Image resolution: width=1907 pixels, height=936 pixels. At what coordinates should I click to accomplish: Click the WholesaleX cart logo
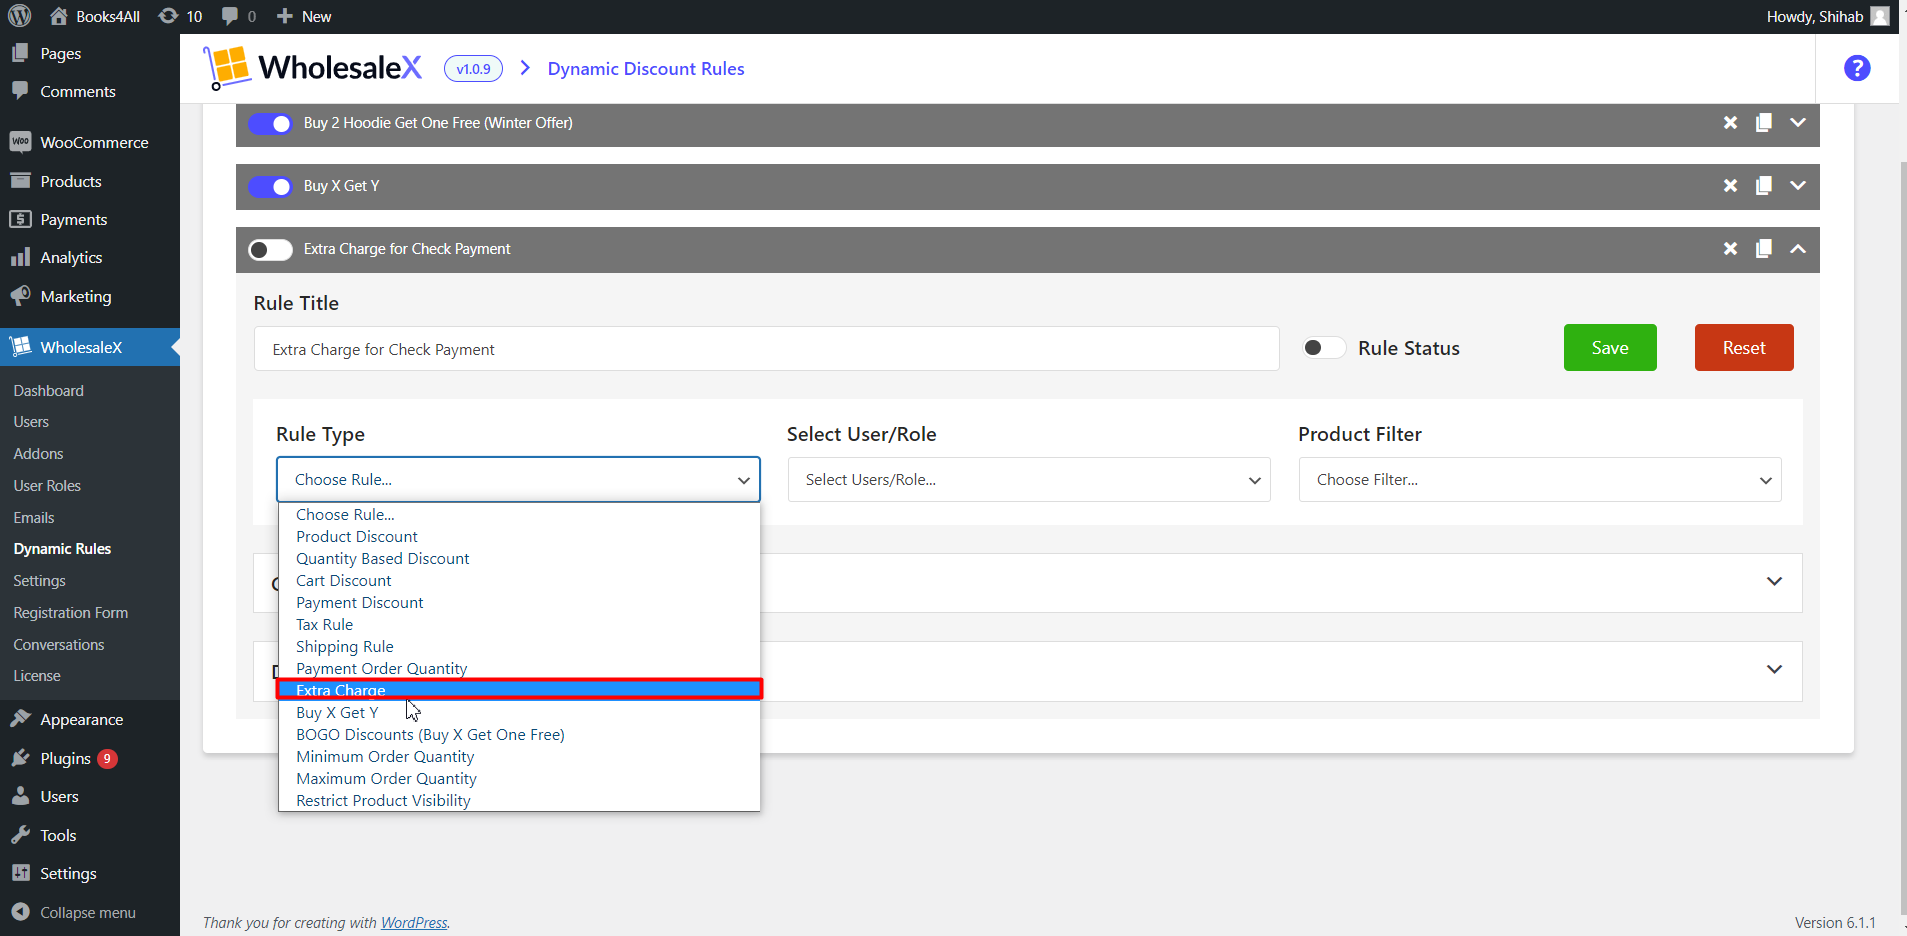(227, 68)
